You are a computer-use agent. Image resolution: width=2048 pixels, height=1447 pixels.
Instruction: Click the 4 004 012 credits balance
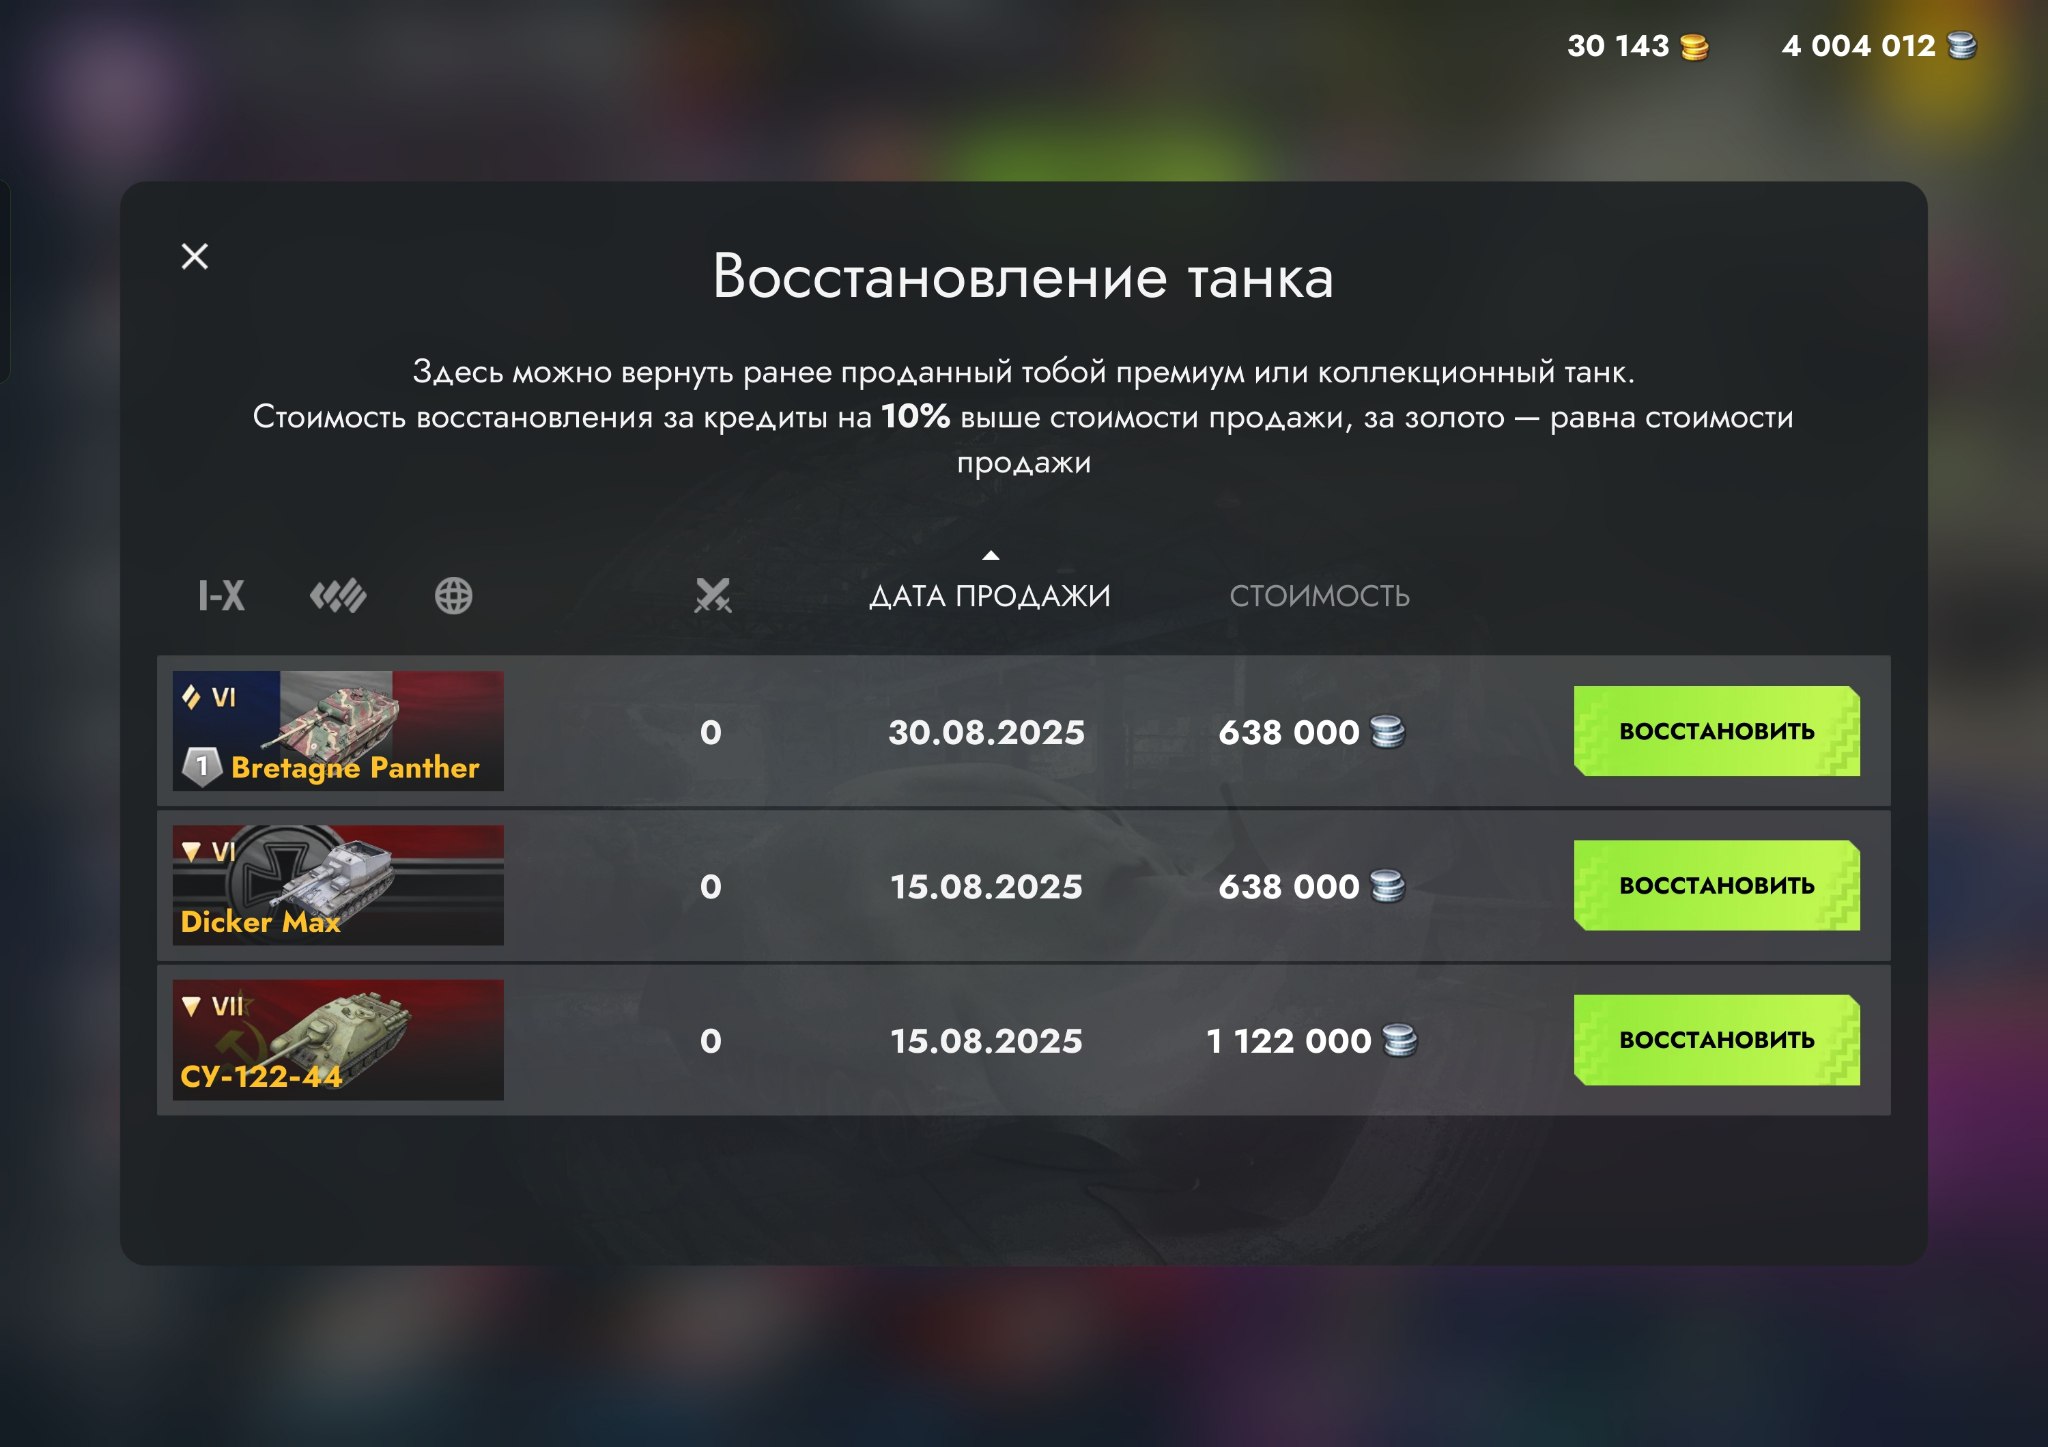[1858, 46]
